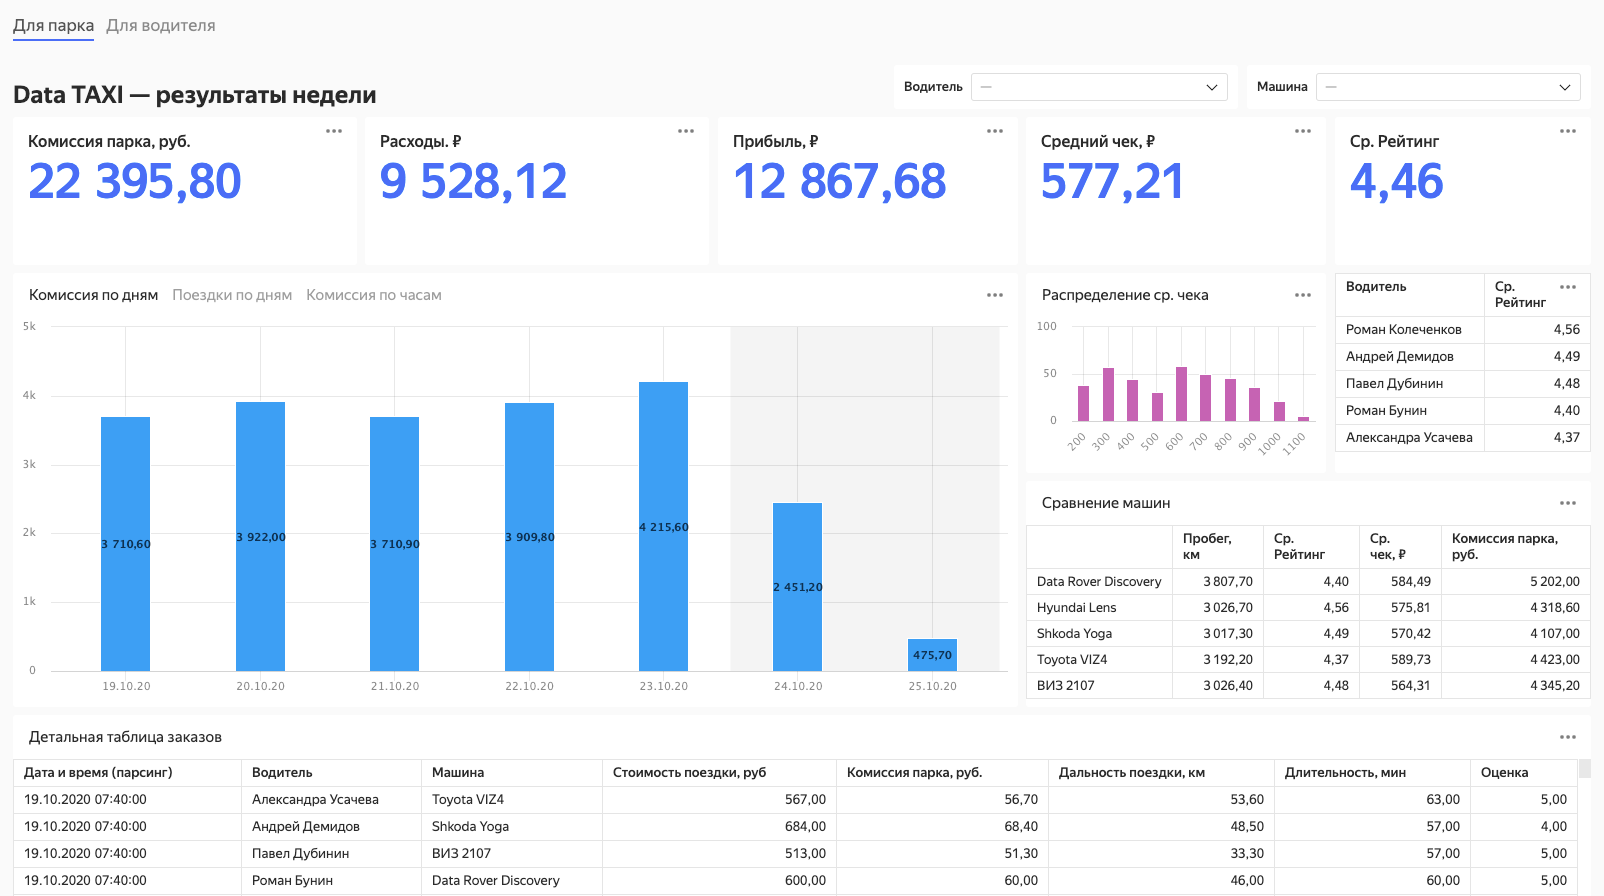Open the driver rating table's three-dot menu
Screen dimensions: 1604x896
click(1568, 287)
